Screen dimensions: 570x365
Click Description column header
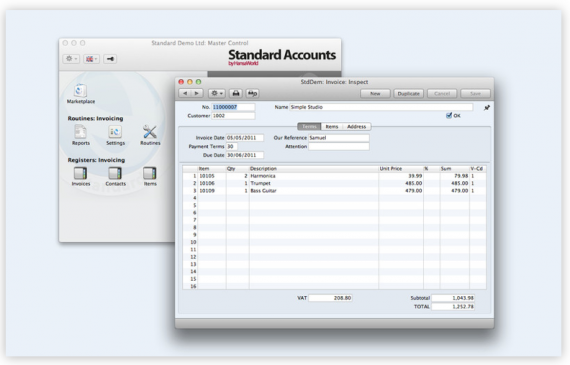click(314, 169)
